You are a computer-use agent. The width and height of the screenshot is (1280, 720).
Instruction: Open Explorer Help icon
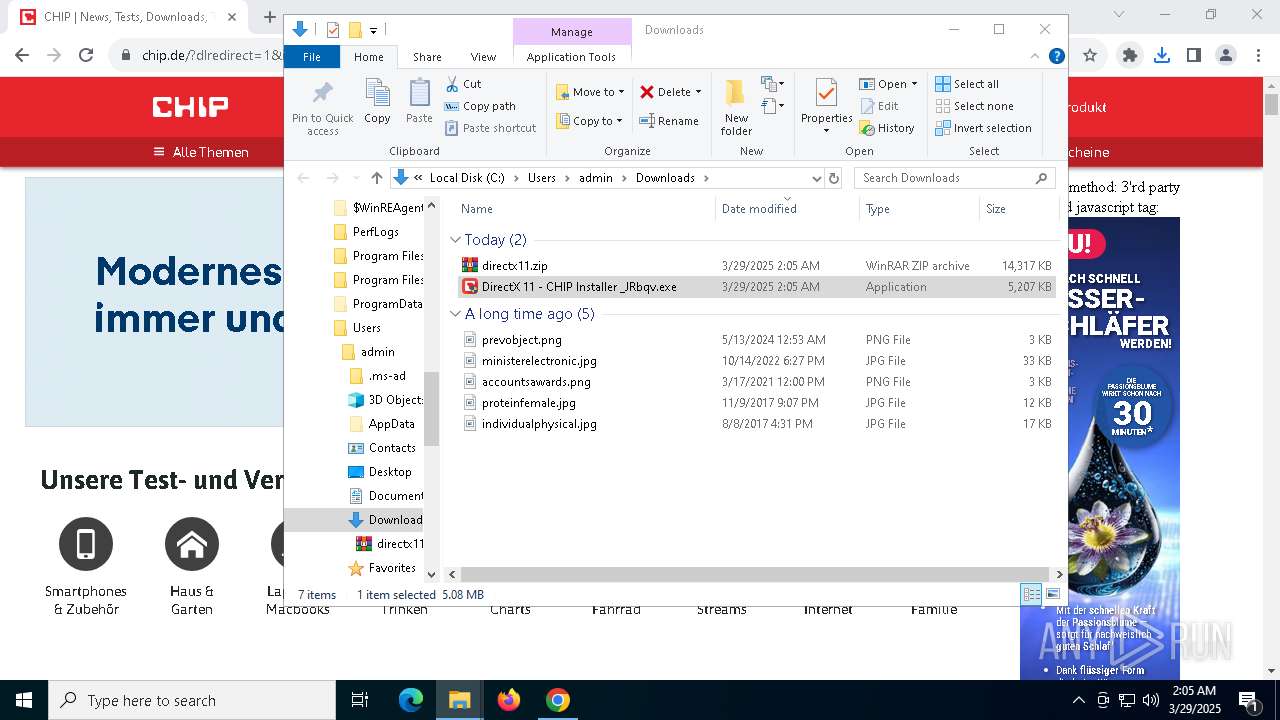coord(1056,57)
